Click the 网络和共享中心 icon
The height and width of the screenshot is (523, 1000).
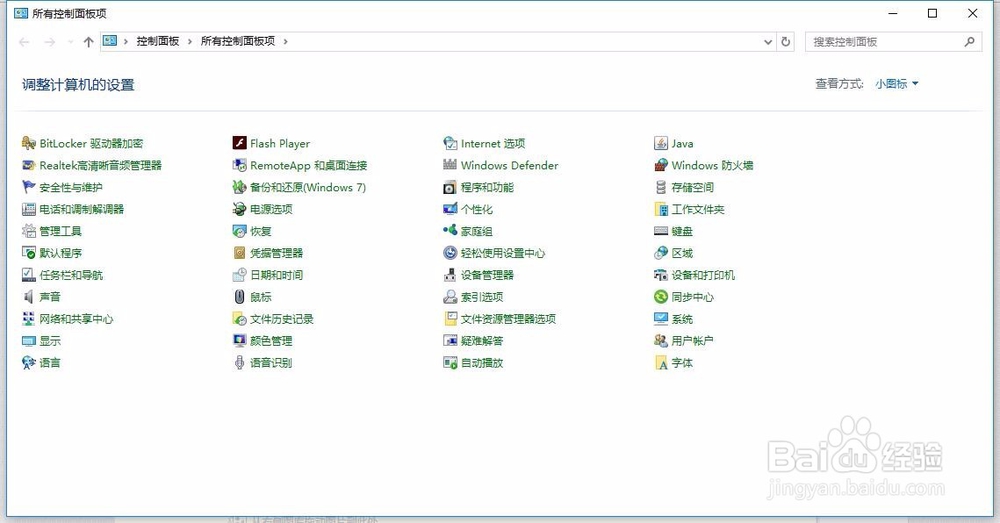[x=28, y=318]
